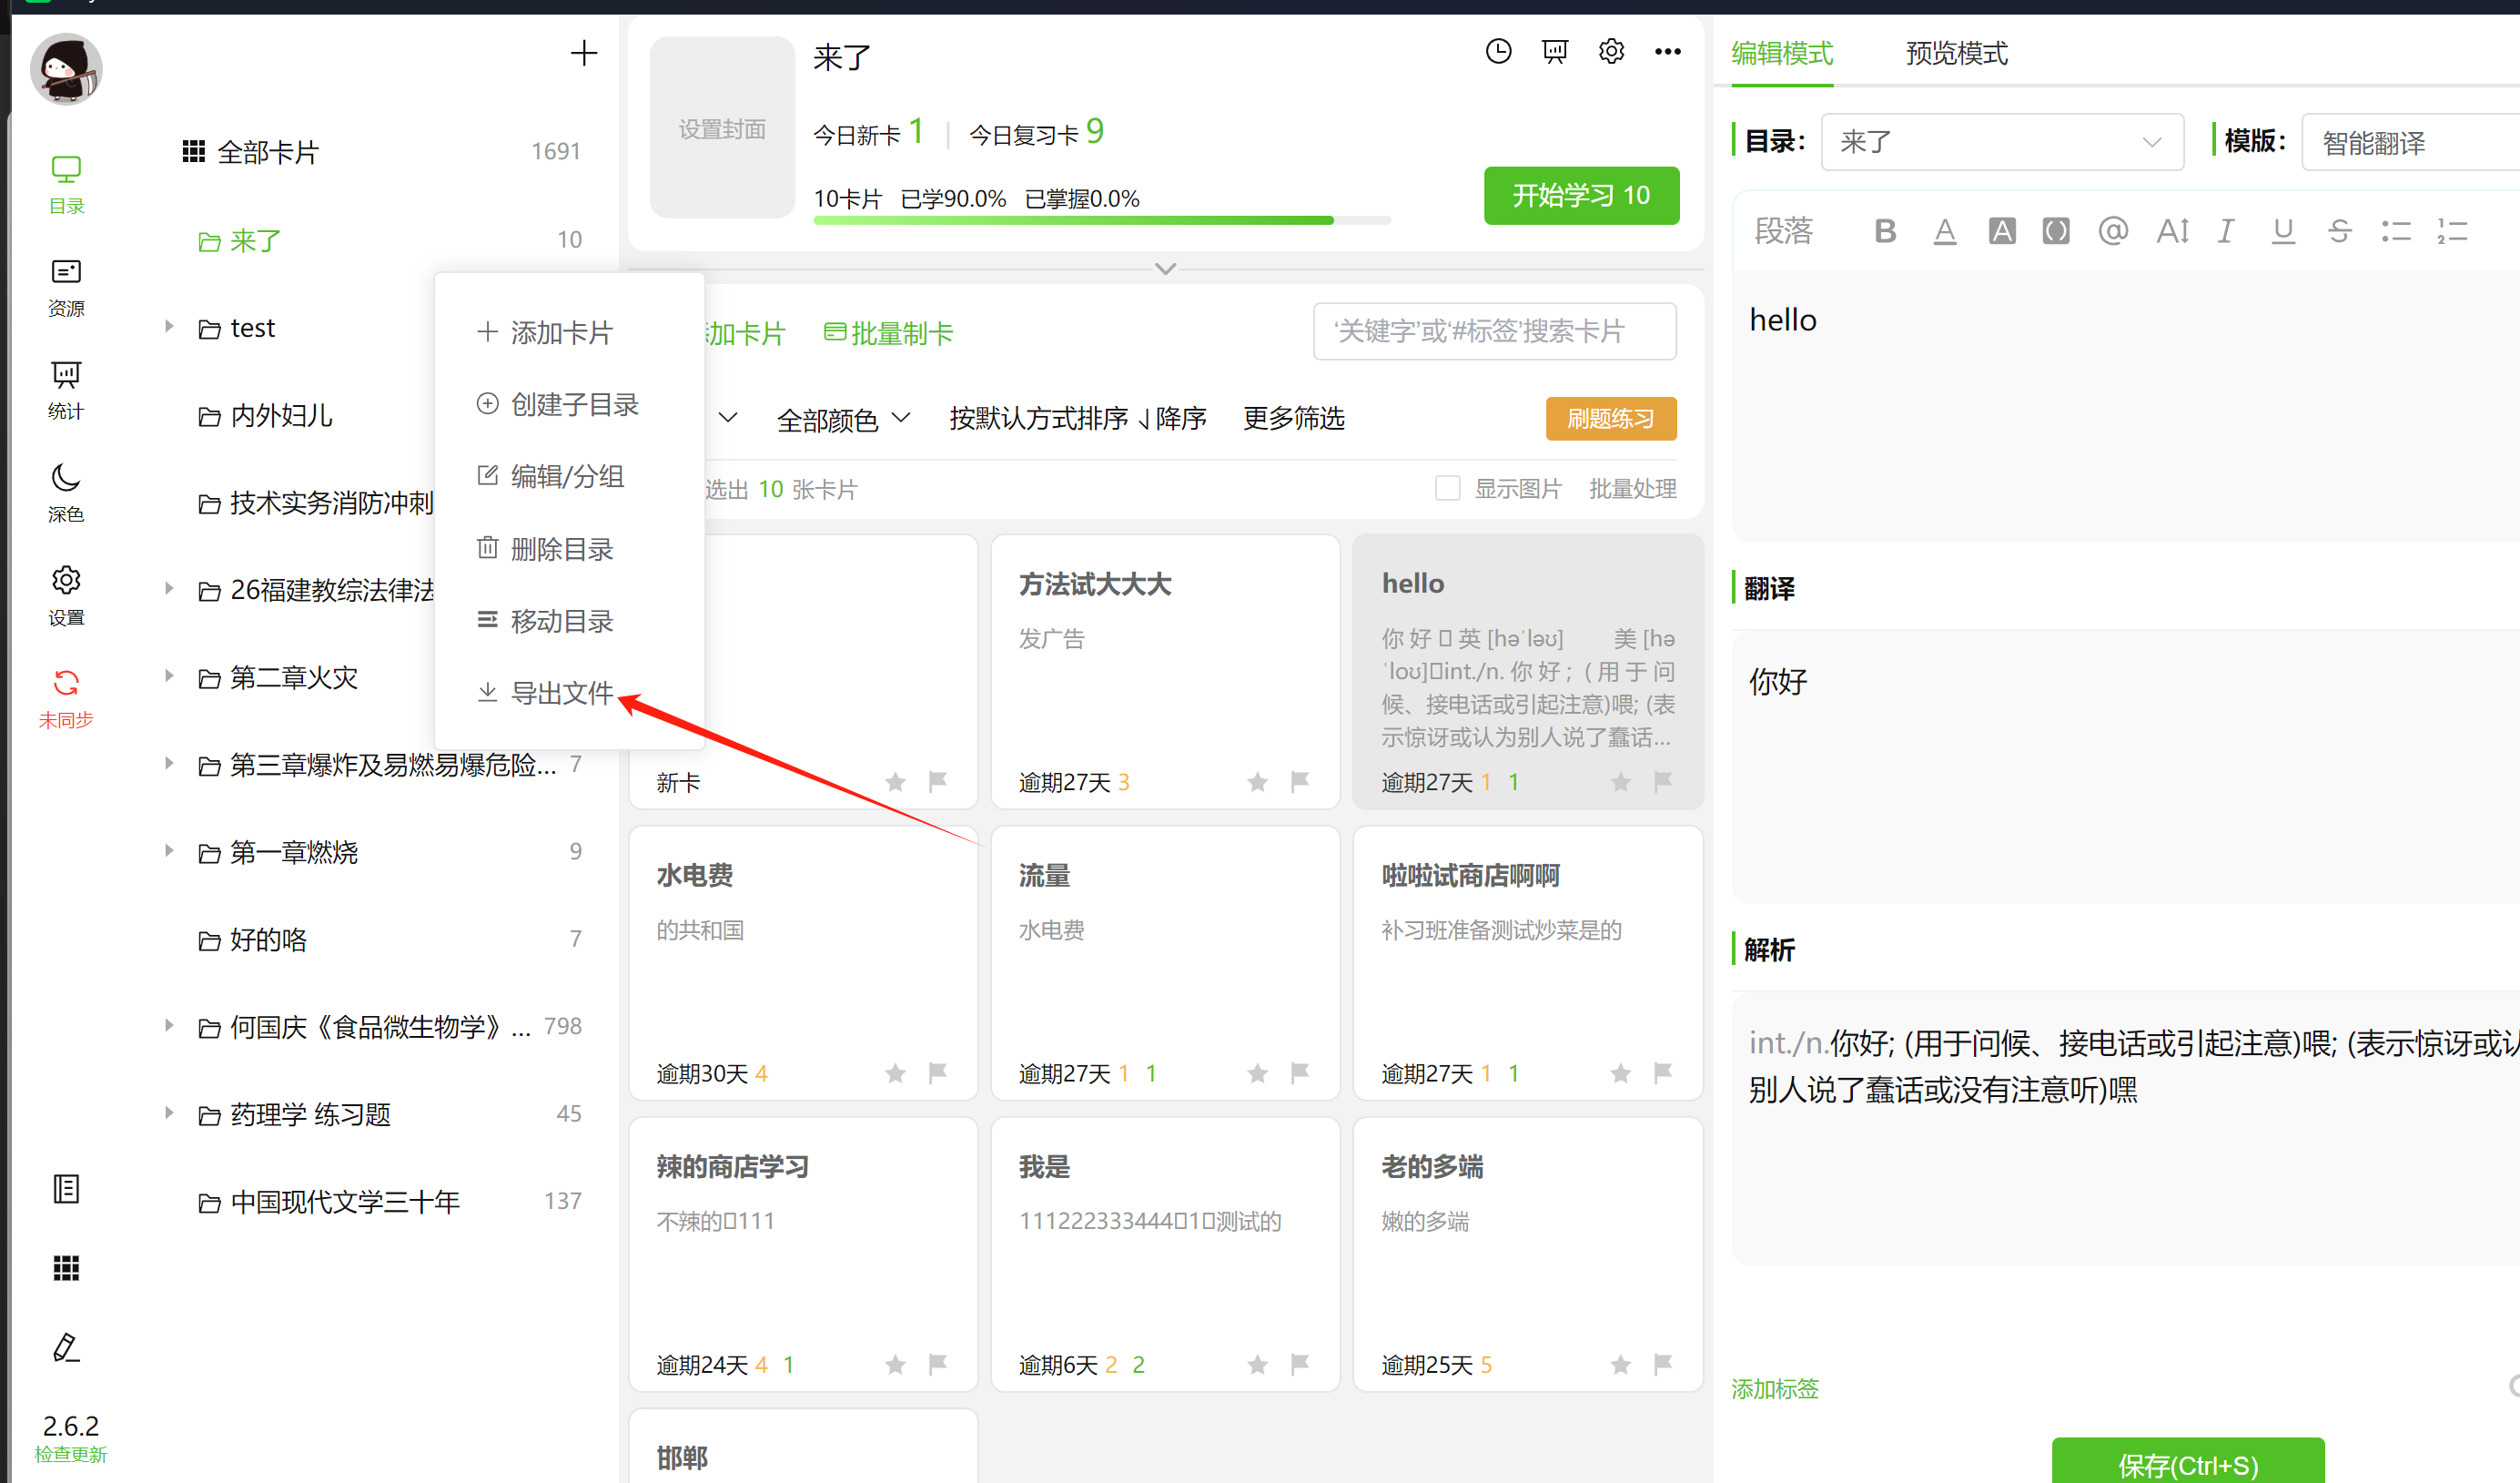Enable the 显示图片 checkbox
Image resolution: width=2520 pixels, height=1483 pixels.
click(1447, 488)
